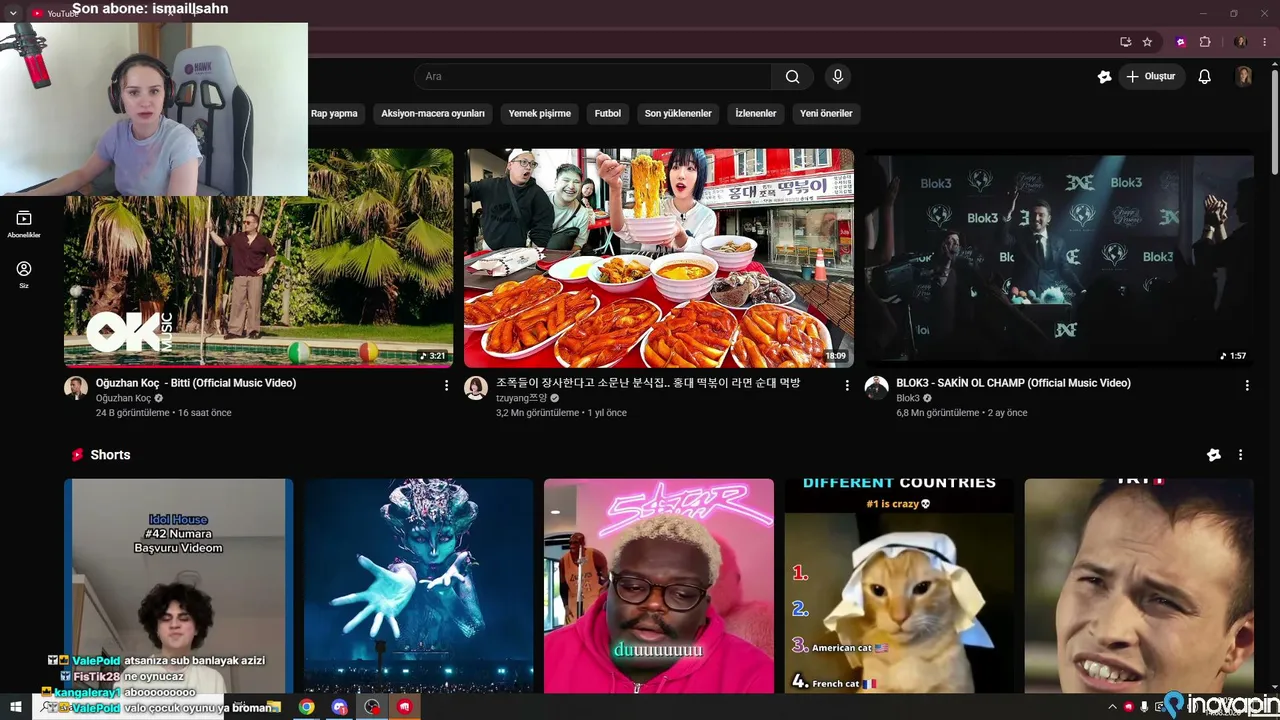Open Discord from the taskbar
The height and width of the screenshot is (720, 1280).
coord(339,707)
